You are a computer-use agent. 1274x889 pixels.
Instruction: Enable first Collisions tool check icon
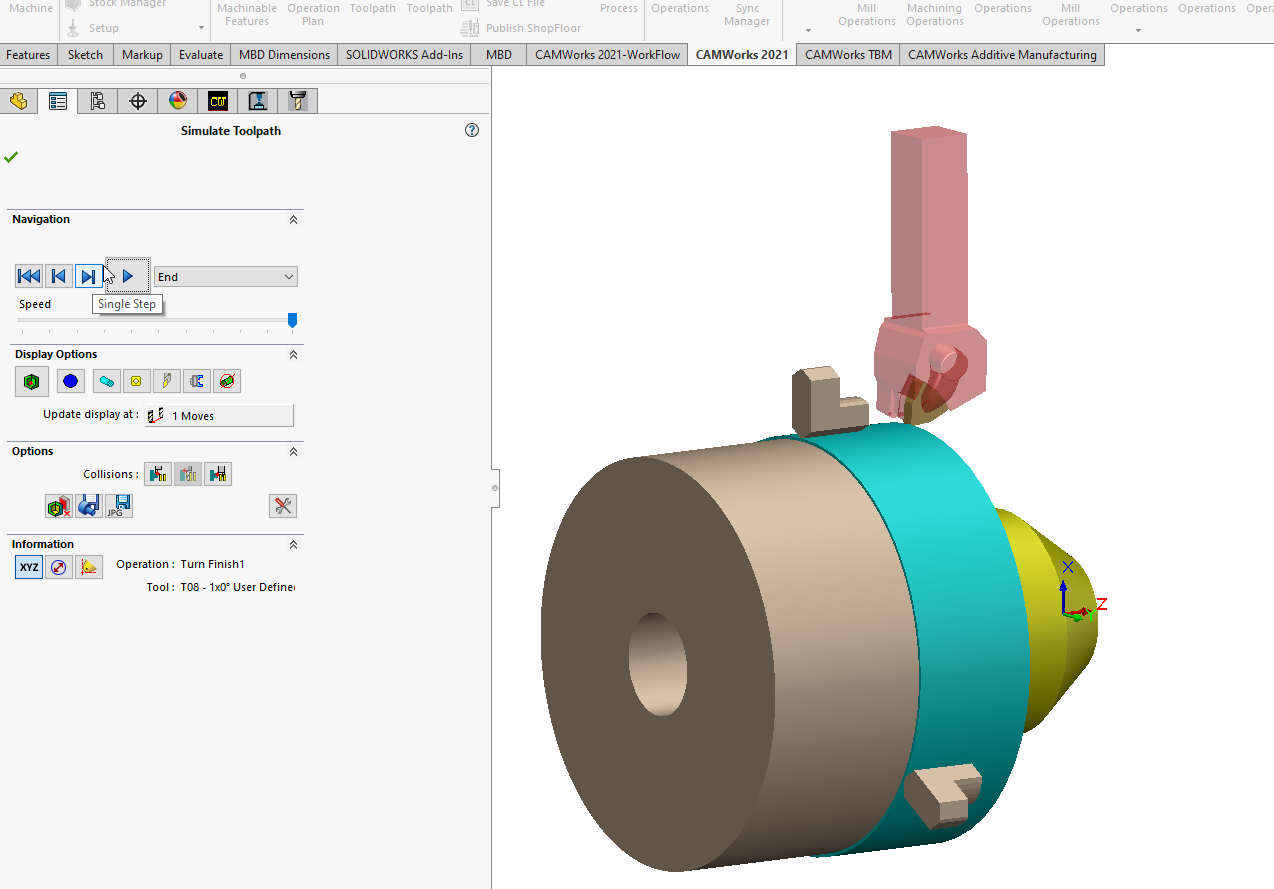(158, 474)
